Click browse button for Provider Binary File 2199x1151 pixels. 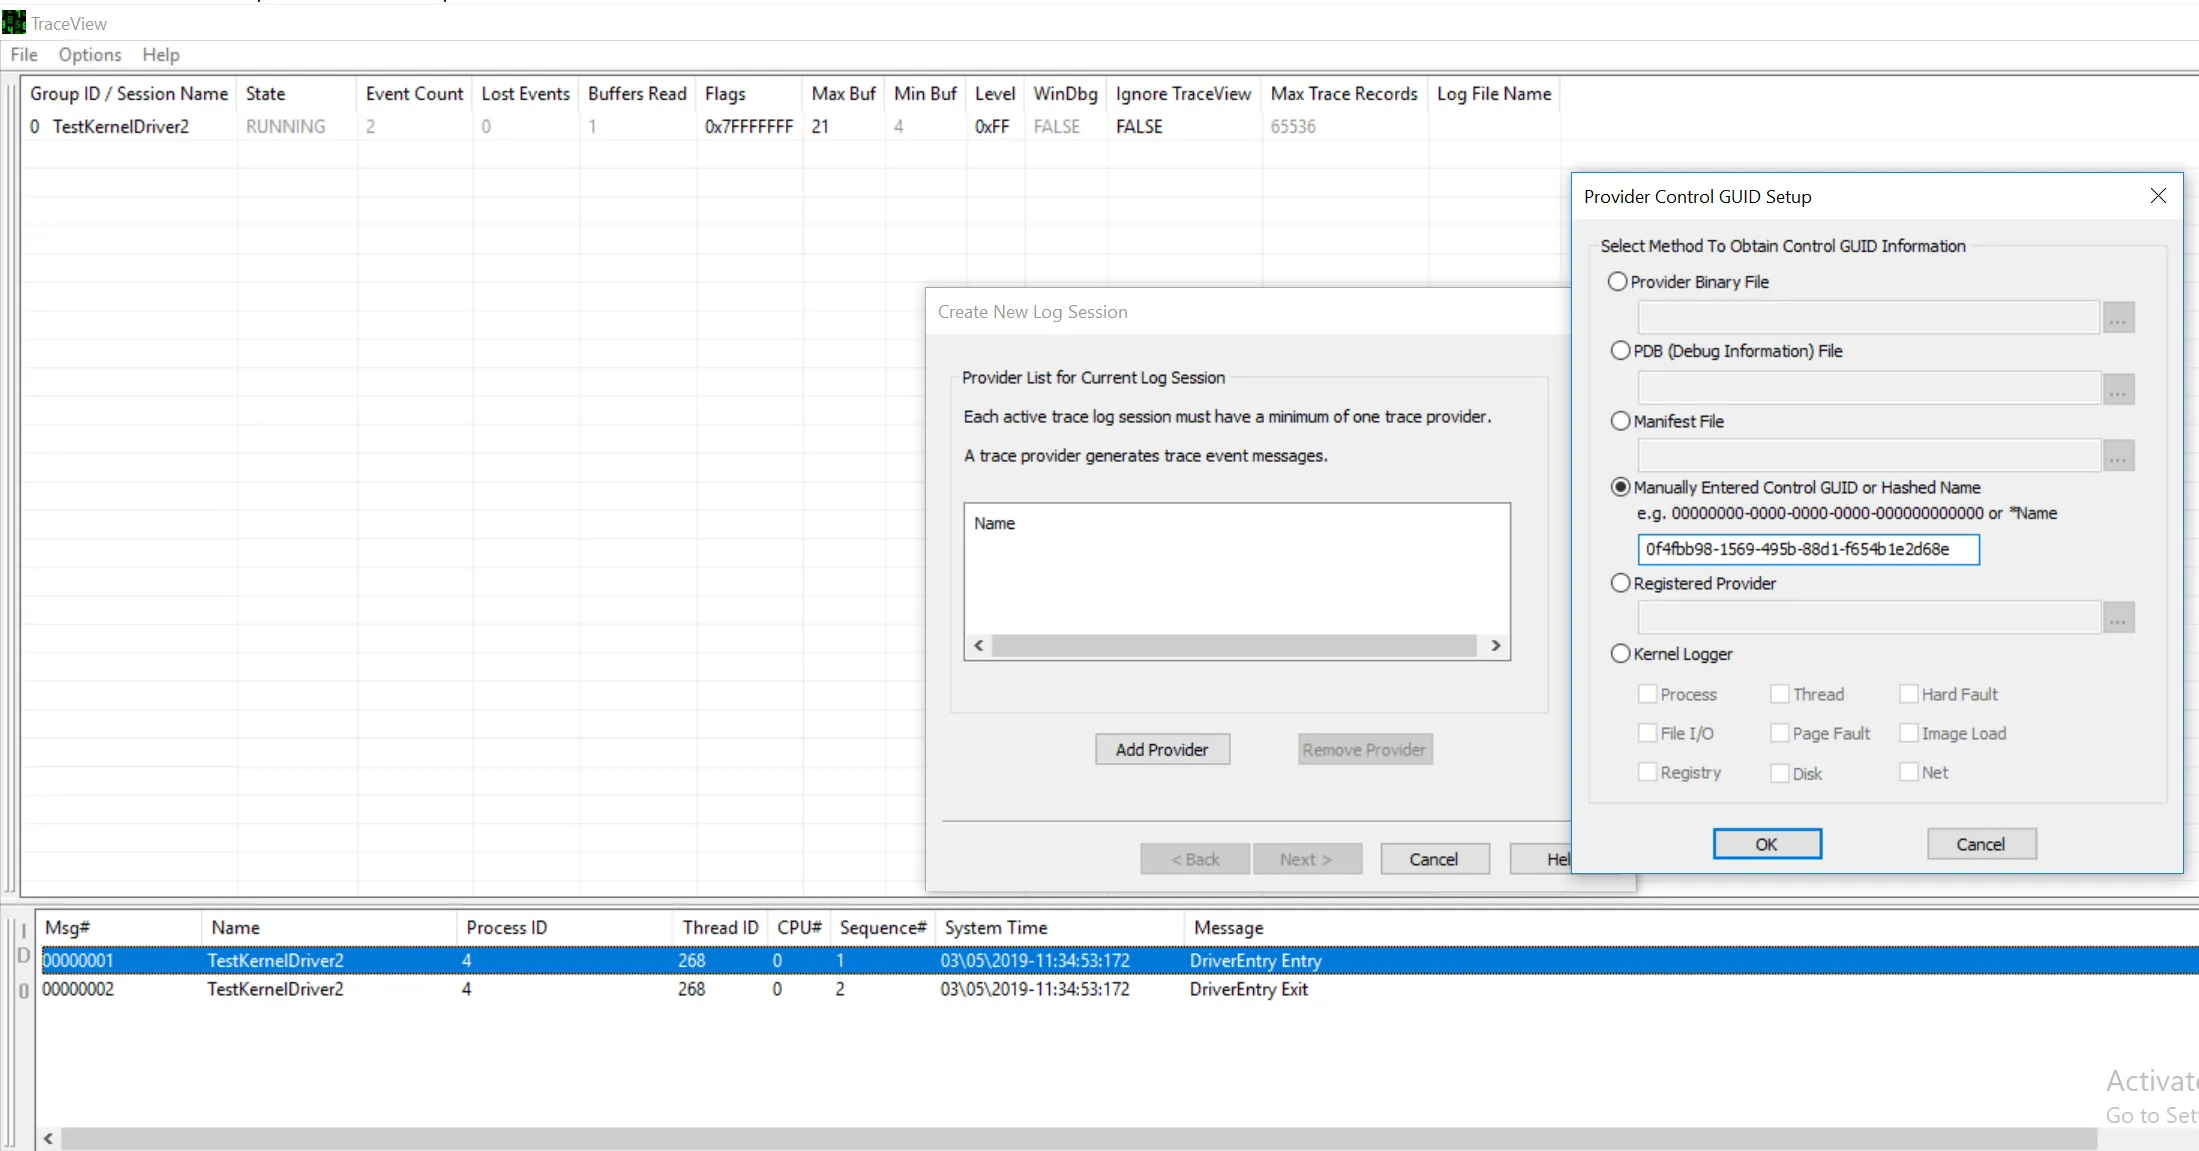(x=2118, y=318)
